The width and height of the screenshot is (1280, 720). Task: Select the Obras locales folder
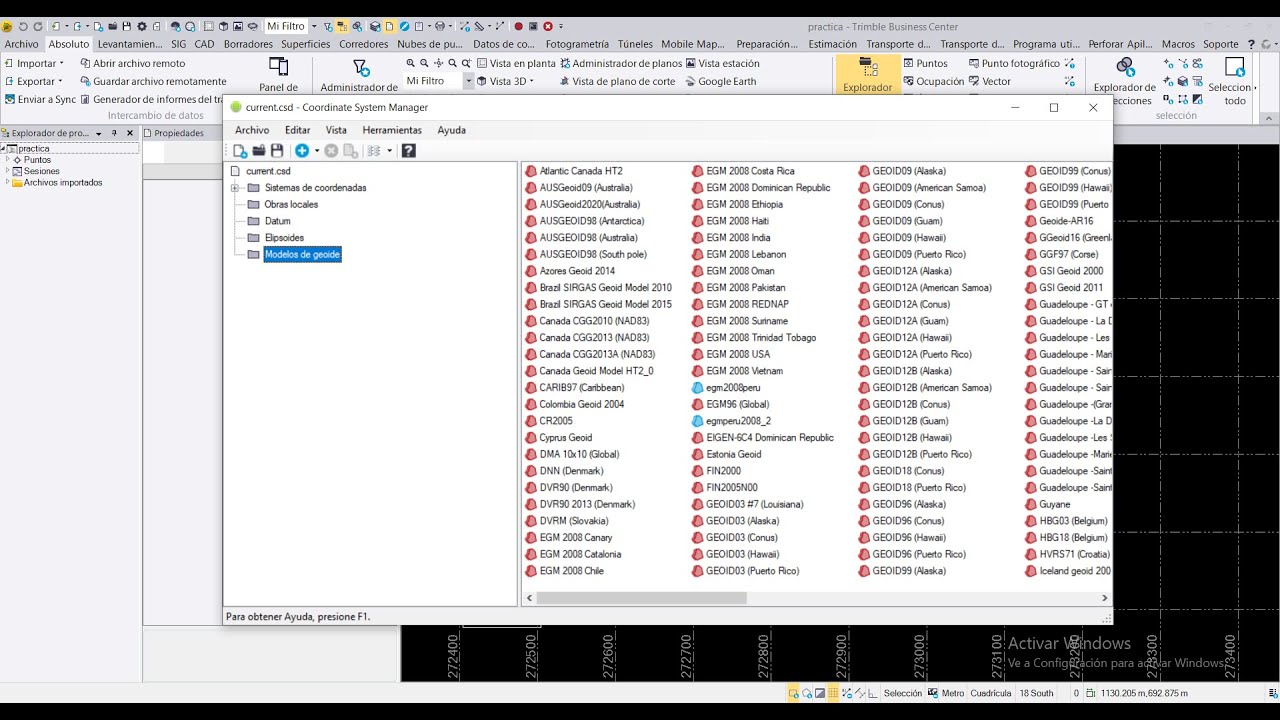click(291, 205)
